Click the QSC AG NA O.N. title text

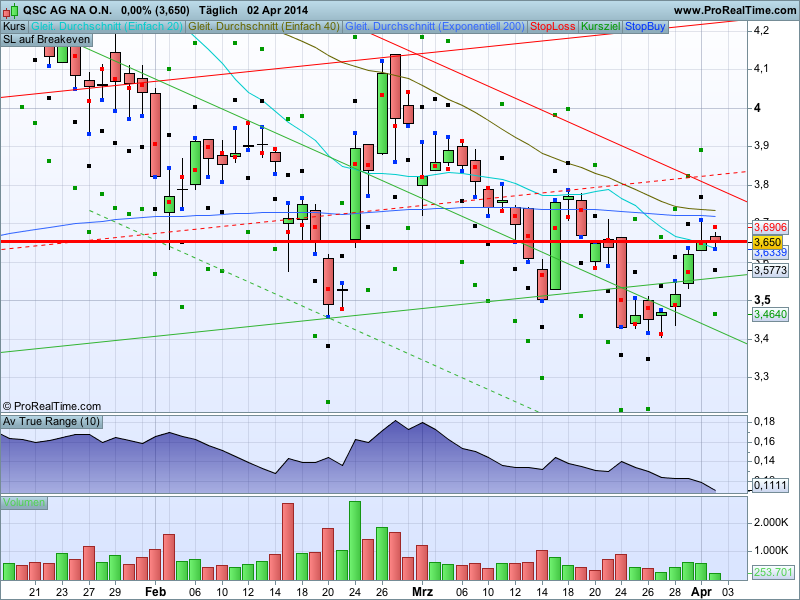coord(67,10)
